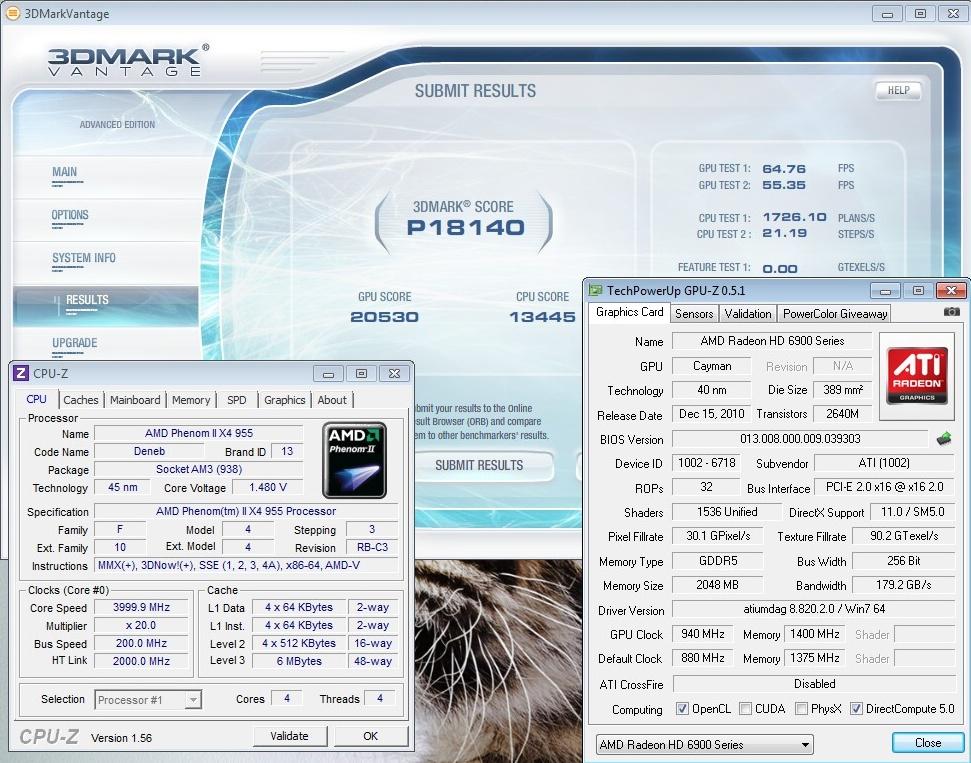Image resolution: width=971 pixels, height=763 pixels.
Task: Click the BIOS save chip icon
Action: (x=943, y=439)
